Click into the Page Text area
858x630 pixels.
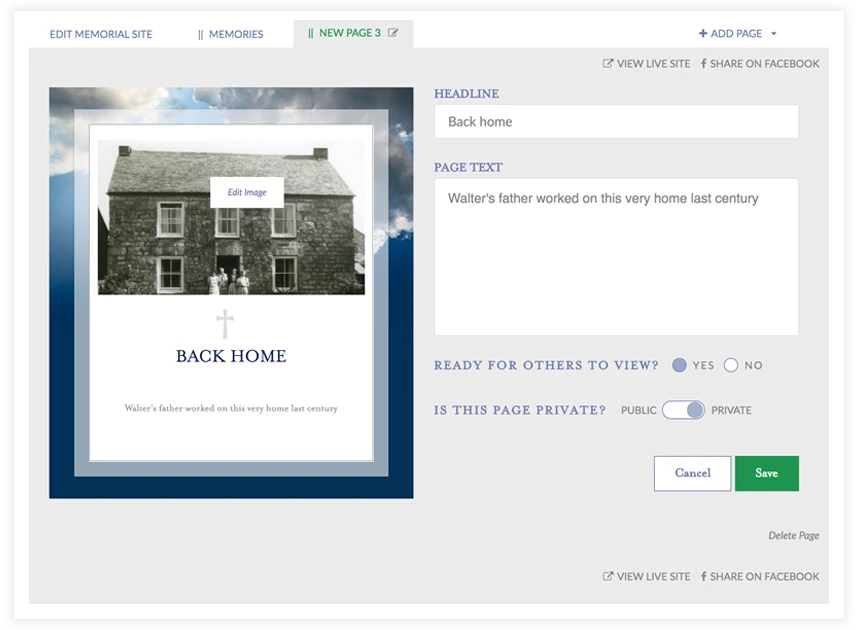pyautogui.click(x=616, y=257)
